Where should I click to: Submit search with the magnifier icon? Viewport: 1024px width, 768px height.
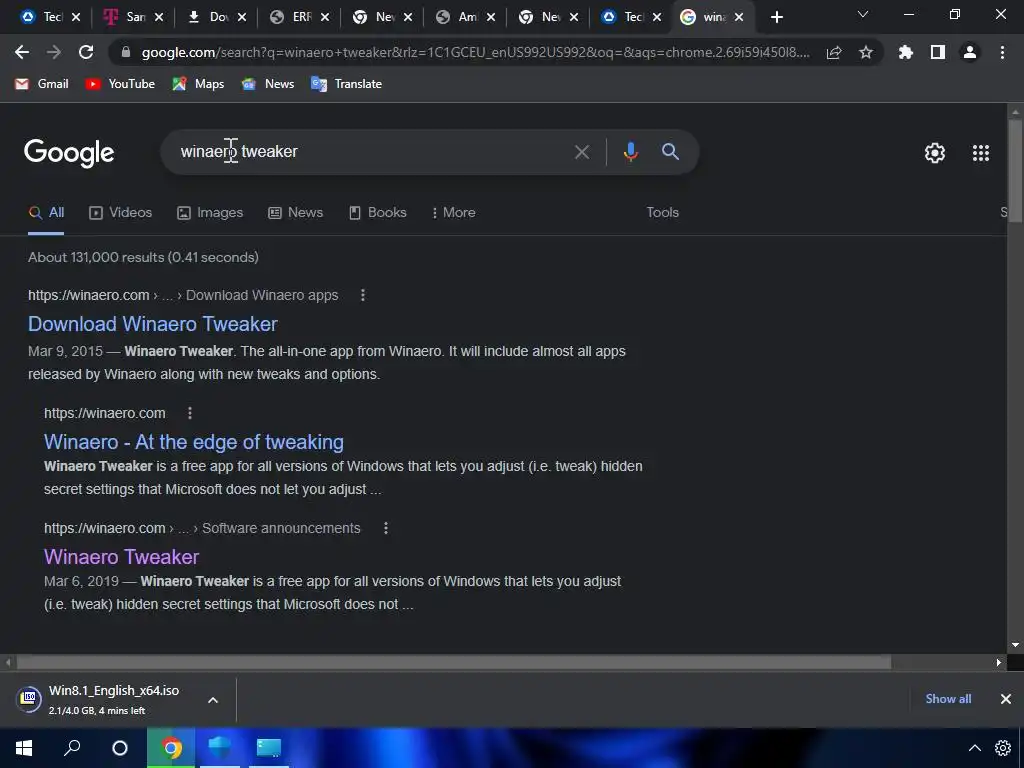pos(670,152)
